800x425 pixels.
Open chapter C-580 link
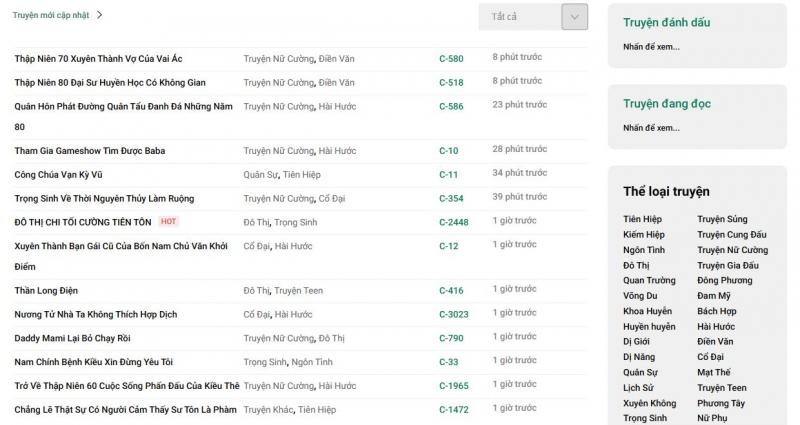451,59
